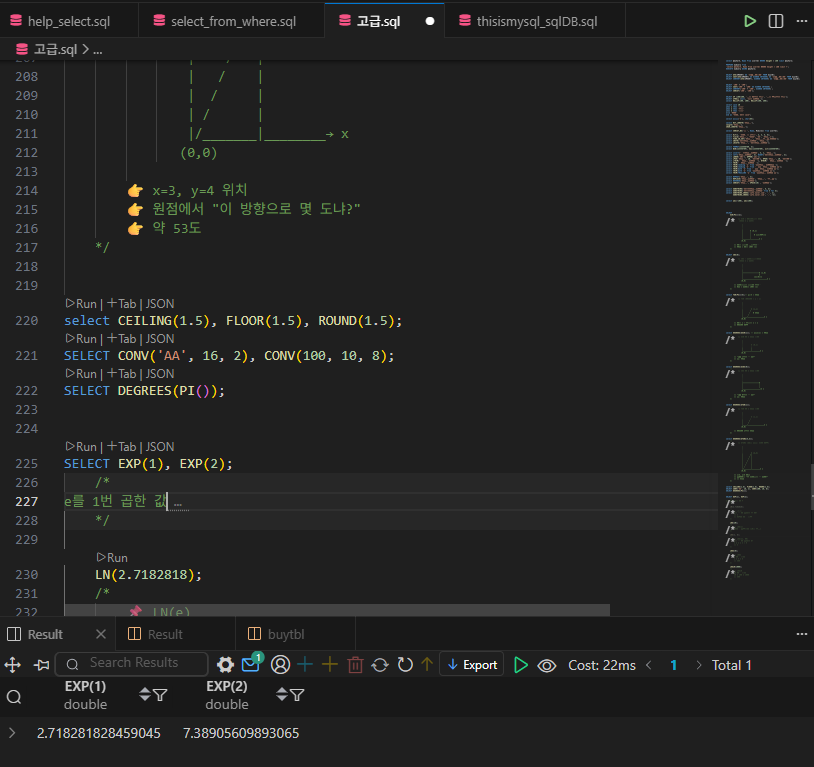Screen dimensions: 814x767
Task: Click page number 1 in results pagination
Action: point(673,665)
